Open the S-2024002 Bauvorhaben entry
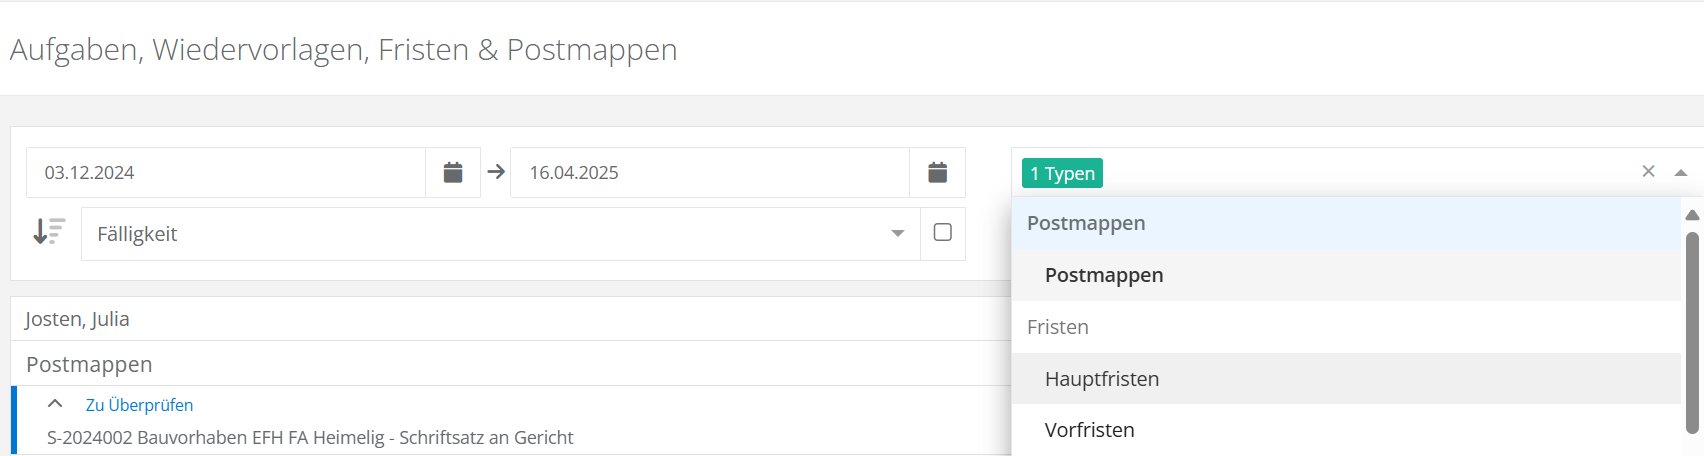This screenshot has height=456, width=1704. point(310,437)
